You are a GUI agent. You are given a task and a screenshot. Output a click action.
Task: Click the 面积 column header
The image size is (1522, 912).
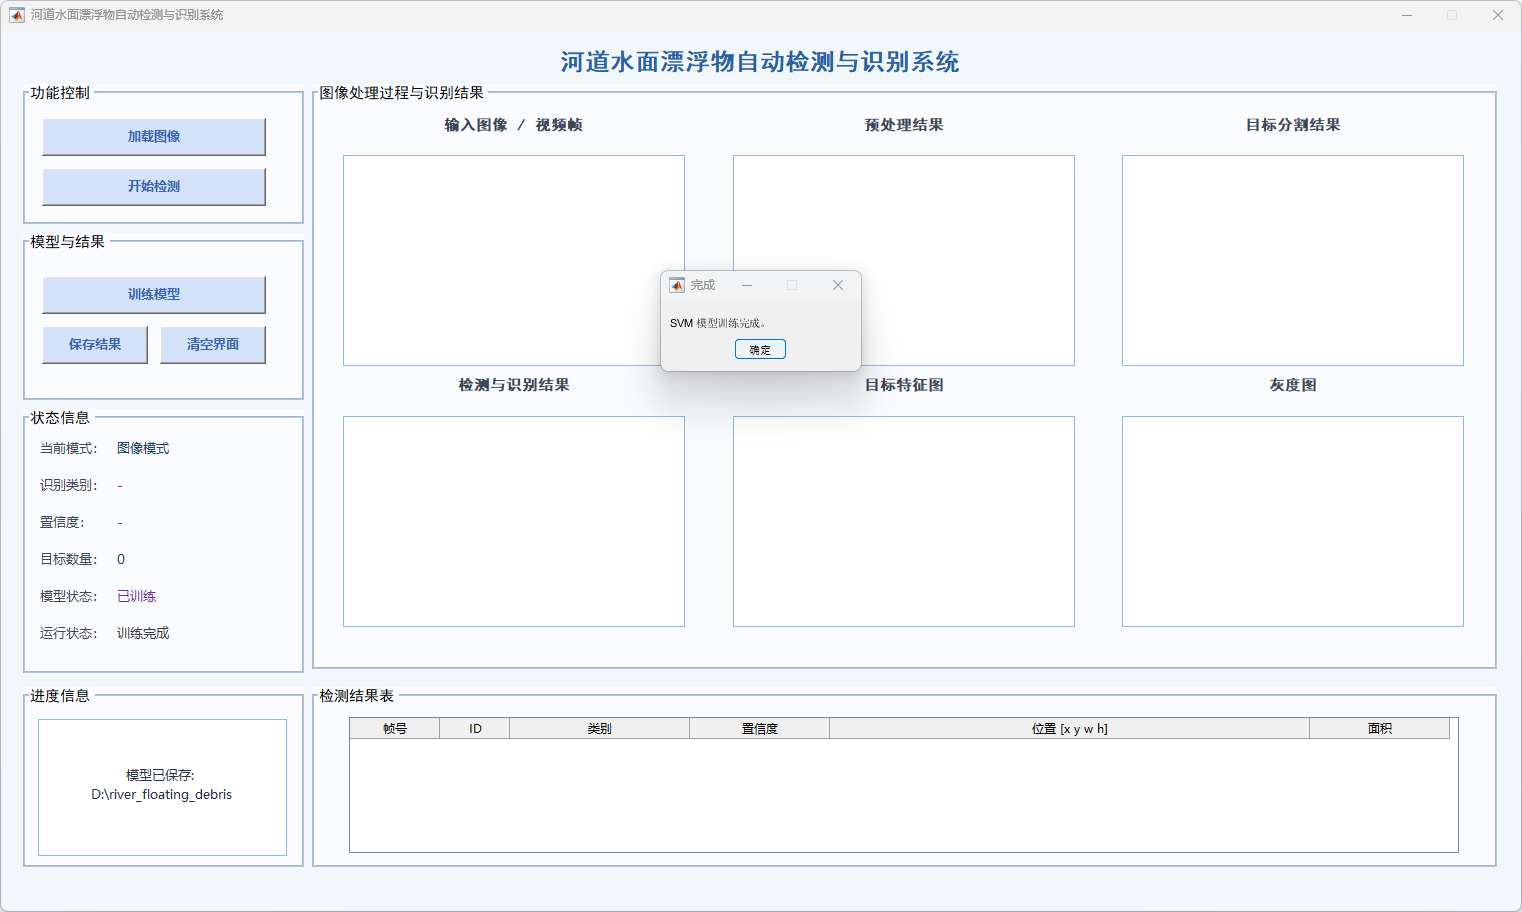1379,729
